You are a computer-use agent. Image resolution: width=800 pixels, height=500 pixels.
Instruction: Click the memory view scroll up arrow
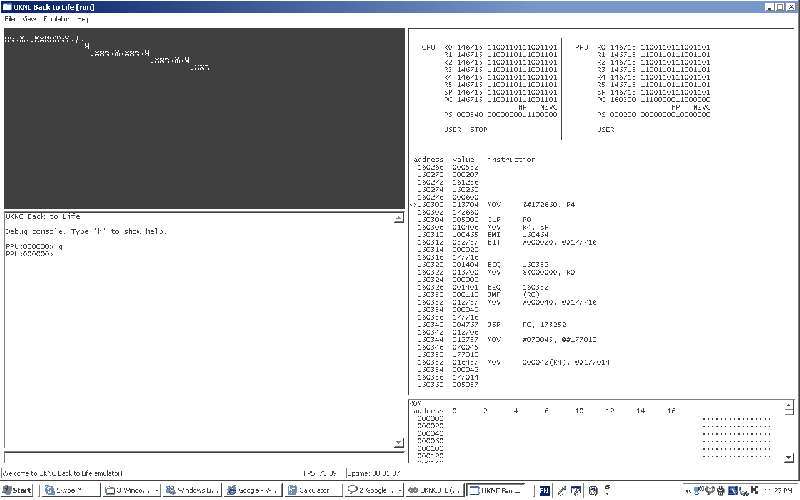pos(789,406)
